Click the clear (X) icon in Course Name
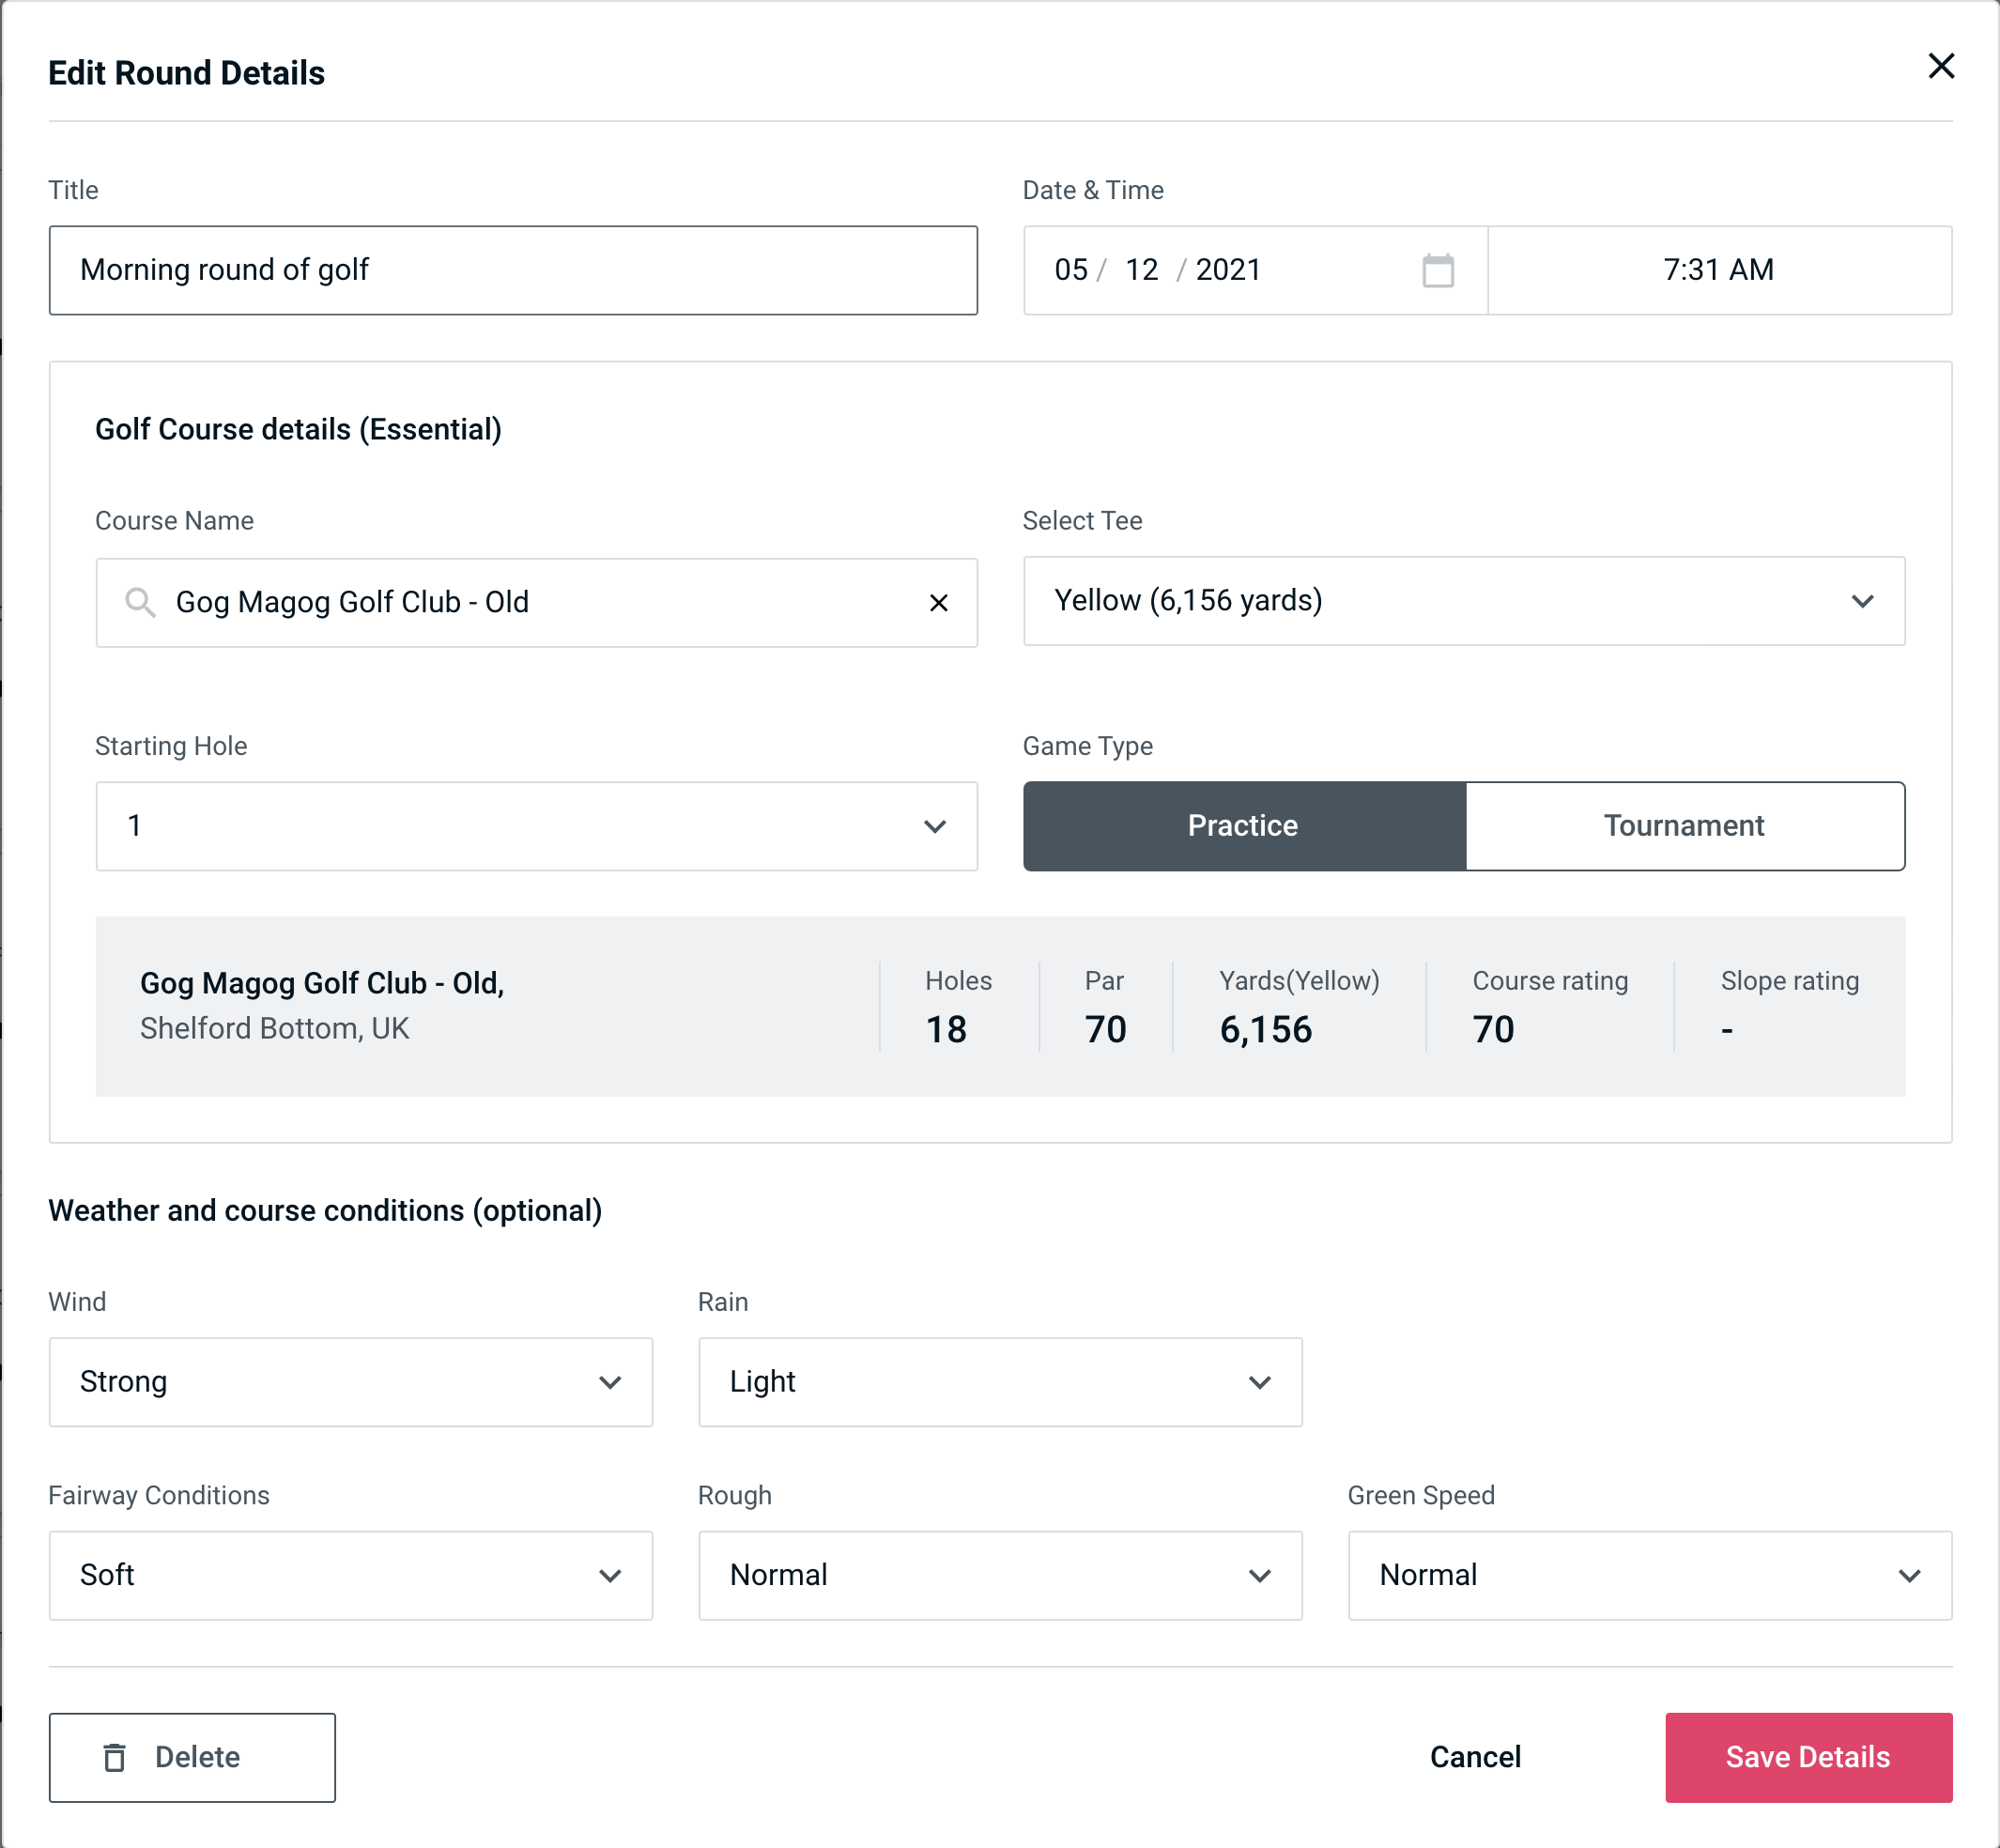The image size is (2000, 1848). [x=939, y=603]
